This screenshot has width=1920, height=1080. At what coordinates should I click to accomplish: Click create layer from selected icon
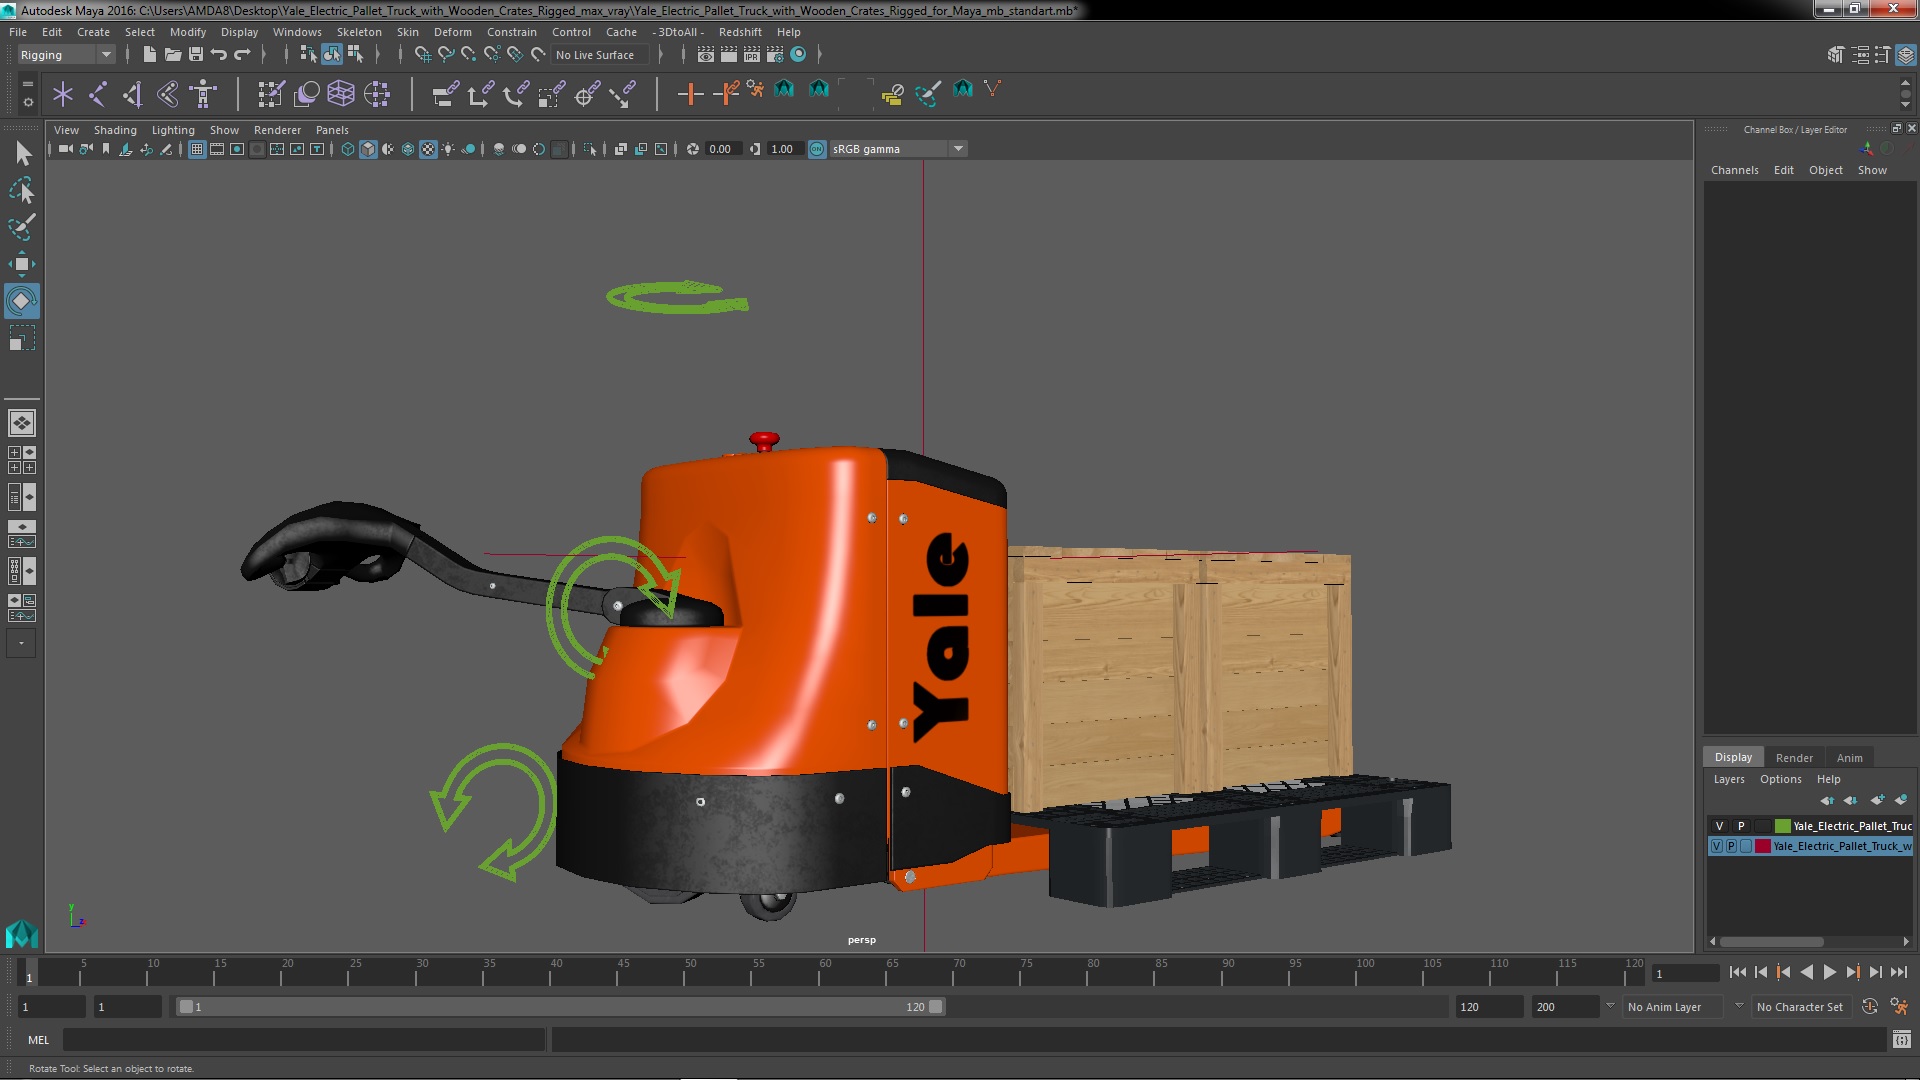[1901, 800]
